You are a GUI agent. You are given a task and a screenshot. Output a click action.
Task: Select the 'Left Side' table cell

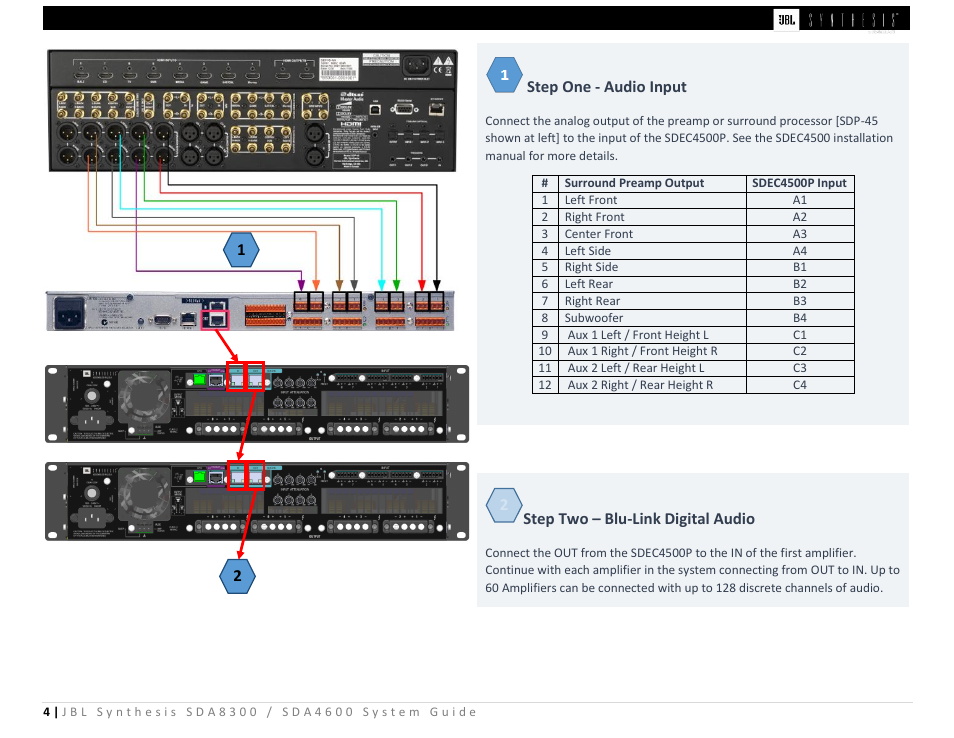click(652, 251)
